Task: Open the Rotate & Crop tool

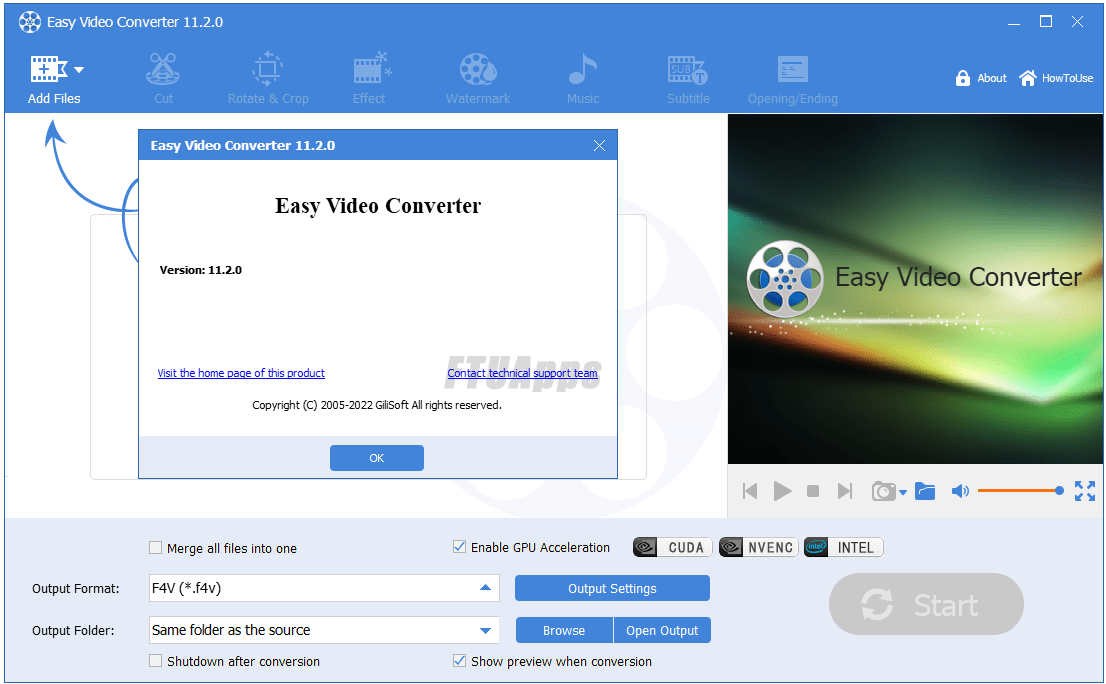Action: click(x=268, y=79)
